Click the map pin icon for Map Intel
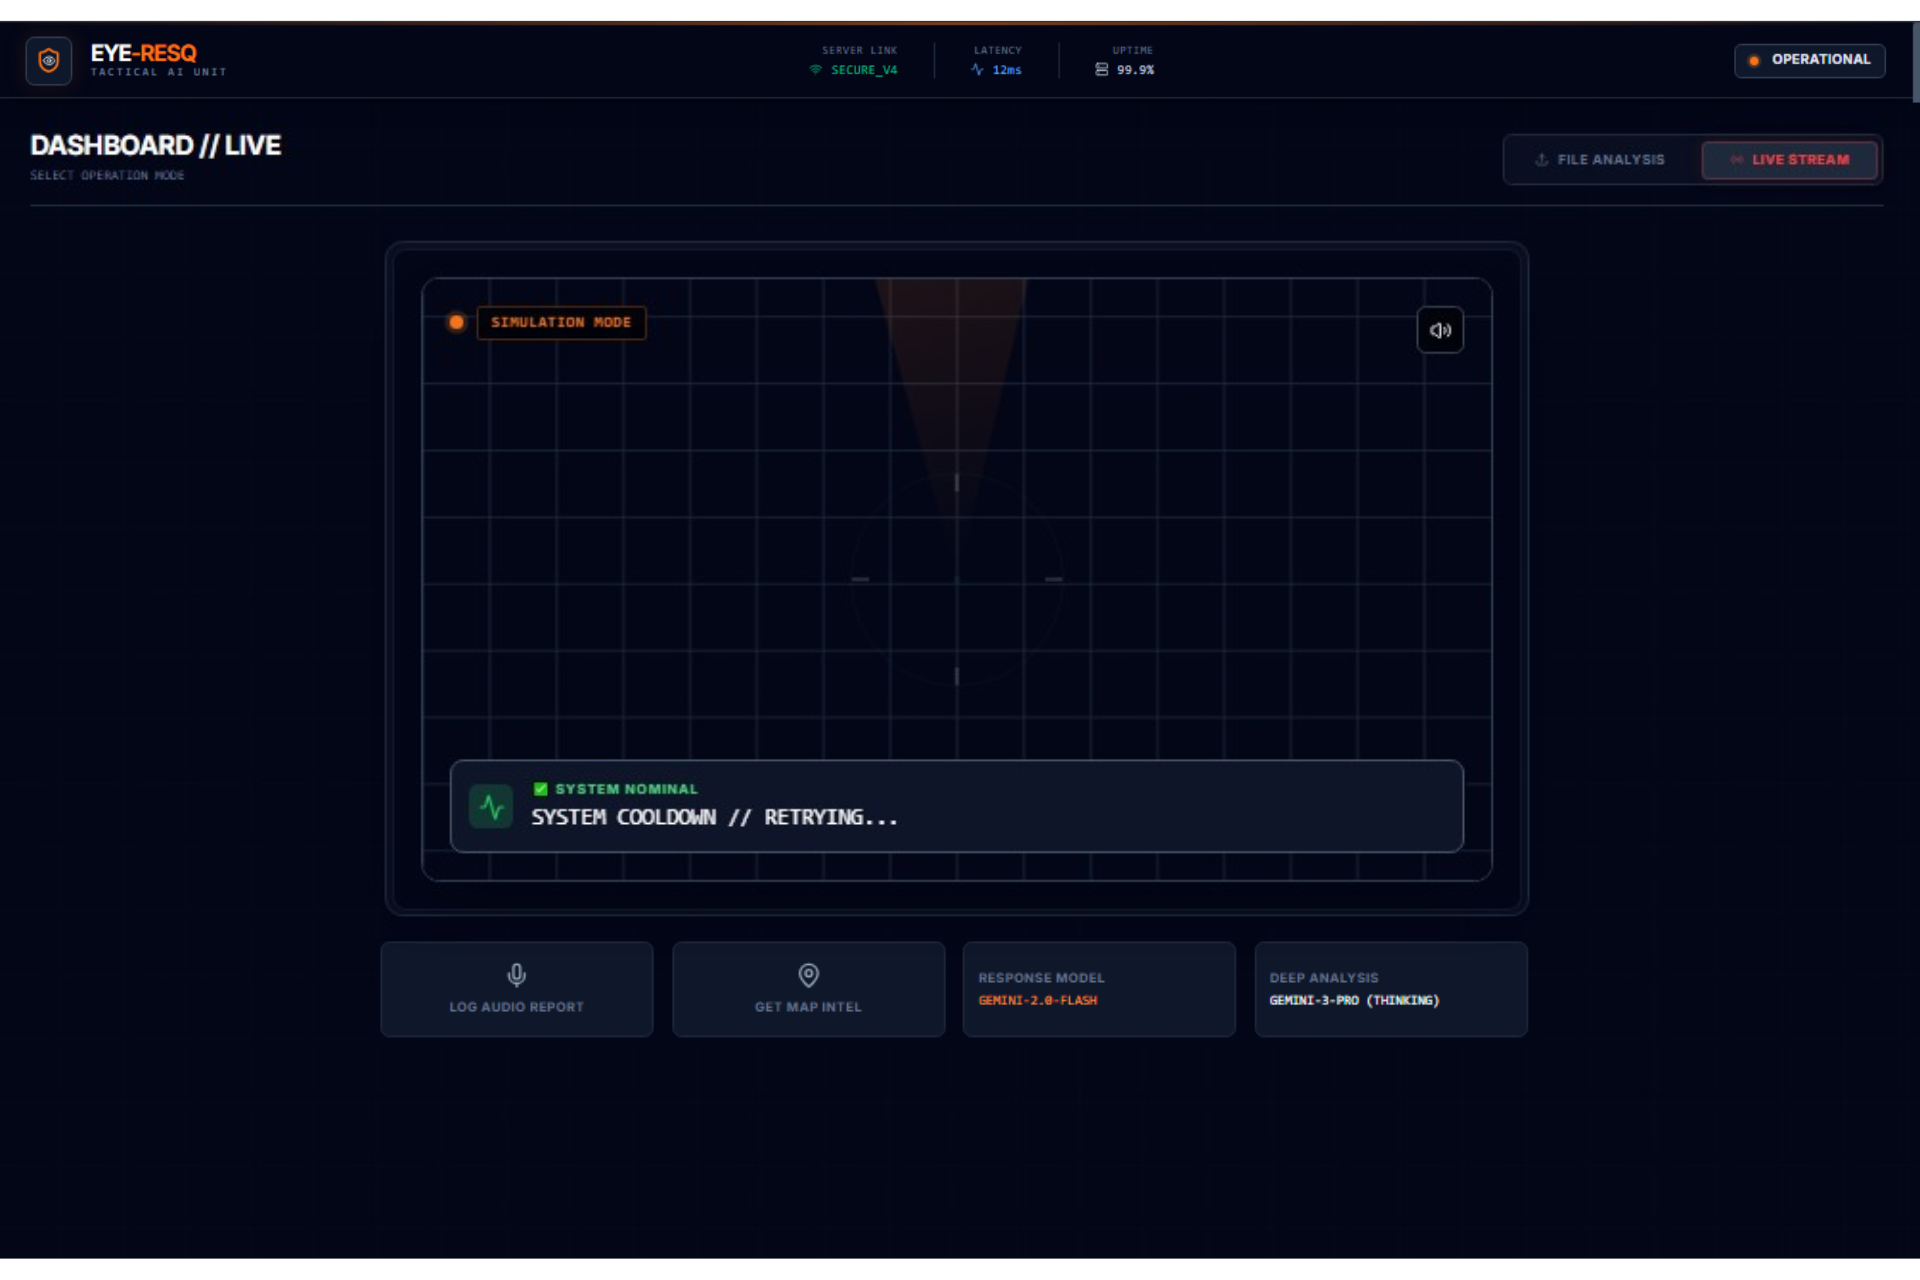 [x=808, y=974]
